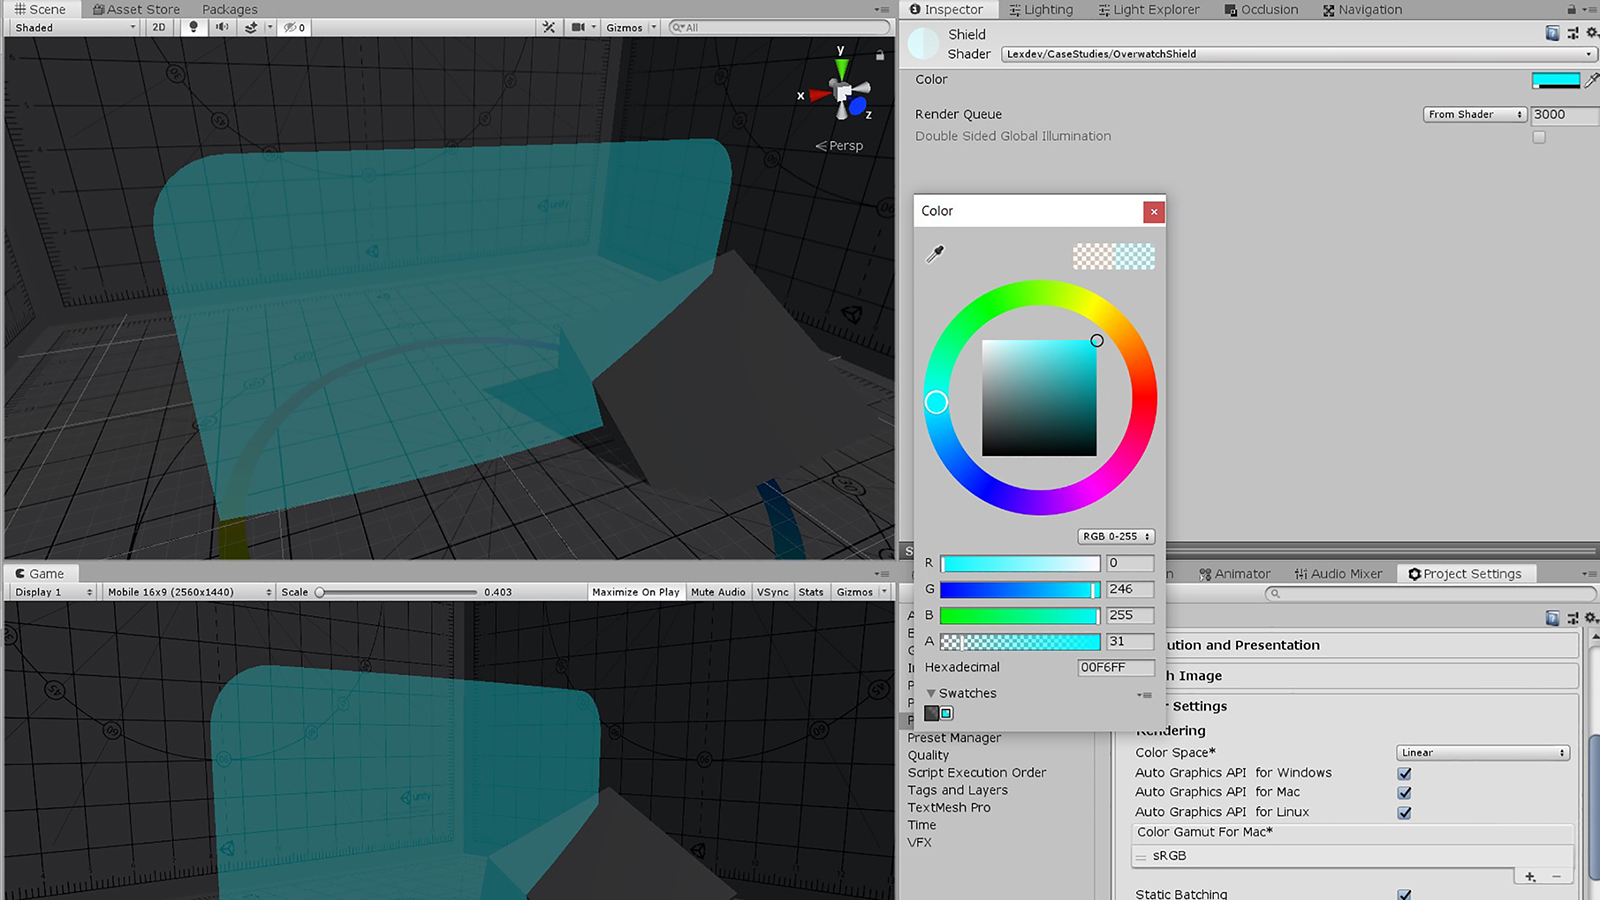Open material help book icon in Inspector
The height and width of the screenshot is (900, 1600).
coord(1552,33)
